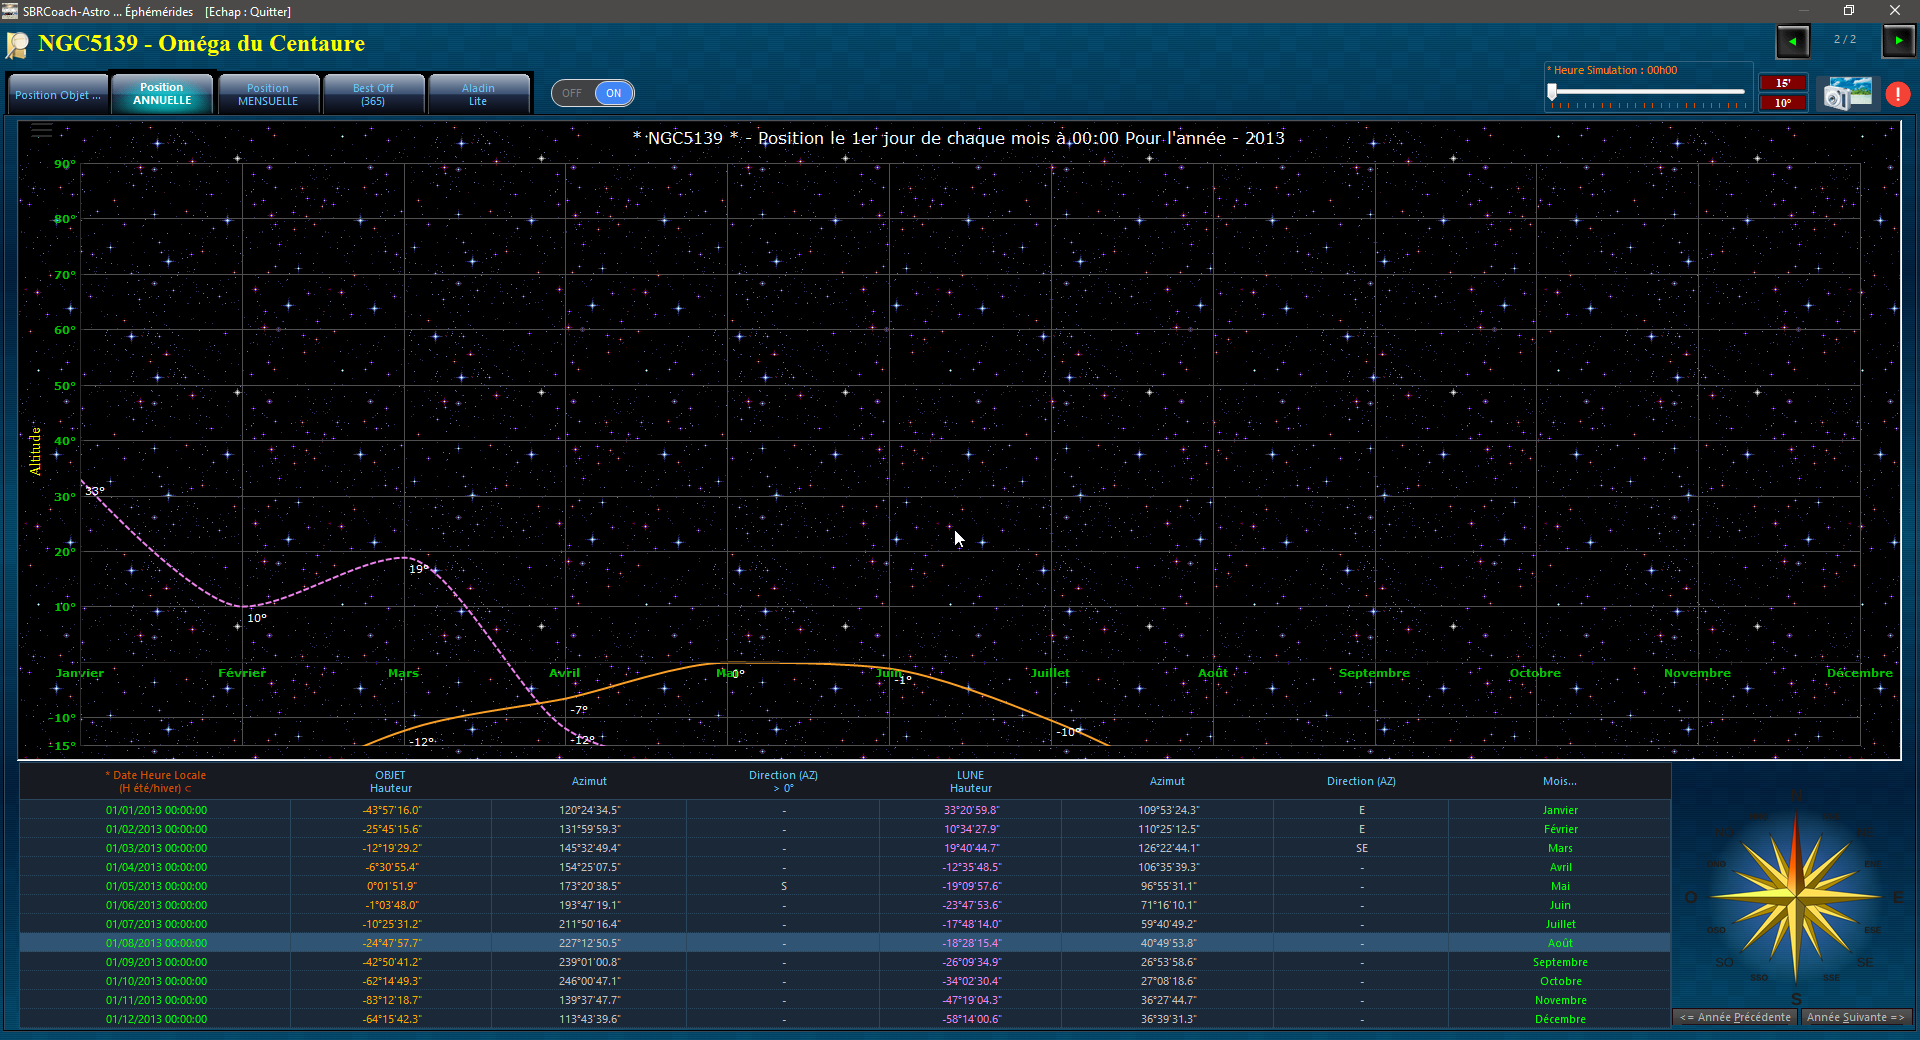Click object height value 0°01'51.9"
The width and height of the screenshot is (1920, 1040).
pyautogui.click(x=392, y=886)
